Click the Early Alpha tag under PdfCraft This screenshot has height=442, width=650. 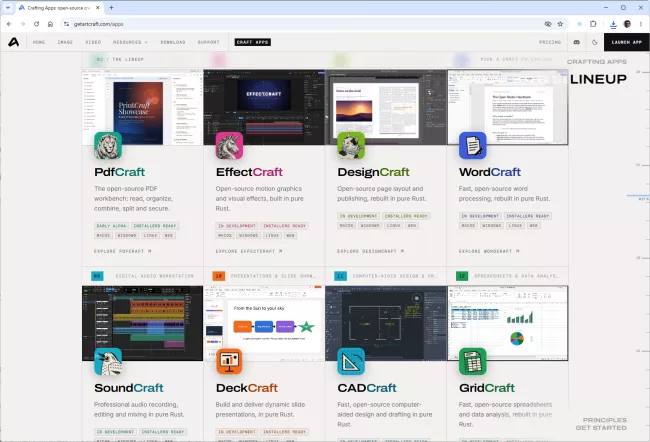pyautogui.click(x=111, y=226)
